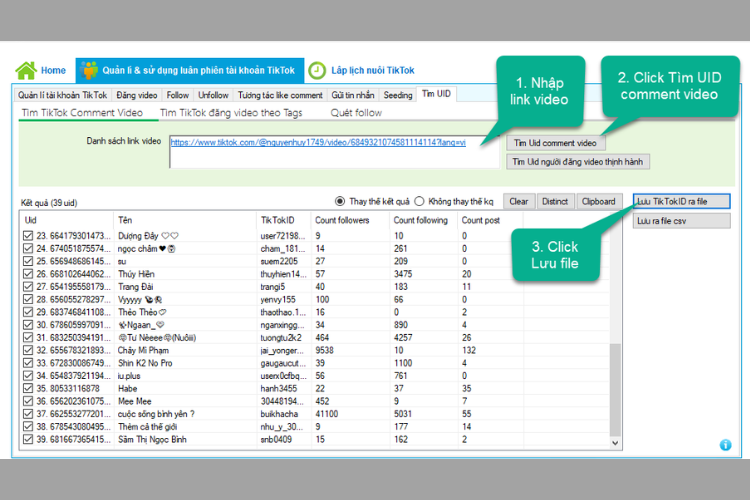Sort by Count following column header
Viewport: 750px width, 500px height.
click(424, 220)
